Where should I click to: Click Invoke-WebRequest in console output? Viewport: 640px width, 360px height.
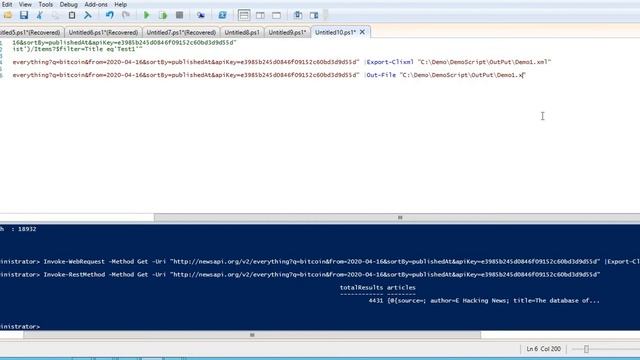pos(74,262)
